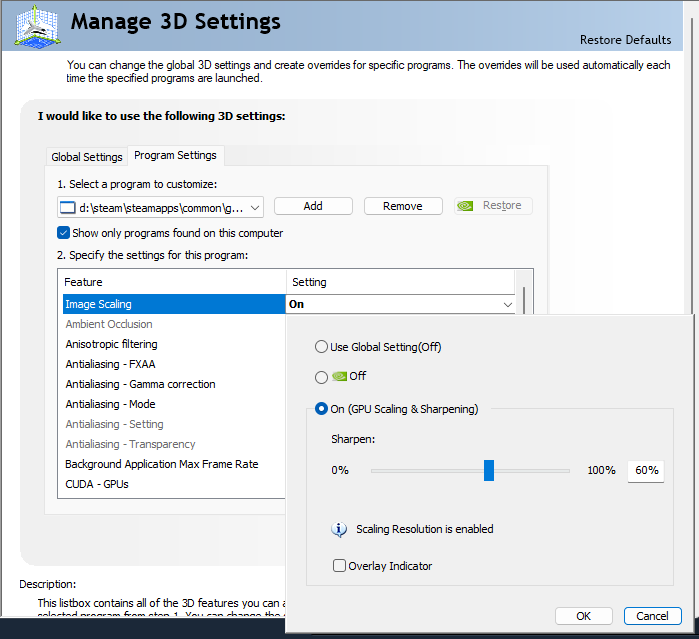Confirm the Image Scaling popup with OK
The height and width of the screenshot is (639, 699).
pyautogui.click(x=584, y=616)
